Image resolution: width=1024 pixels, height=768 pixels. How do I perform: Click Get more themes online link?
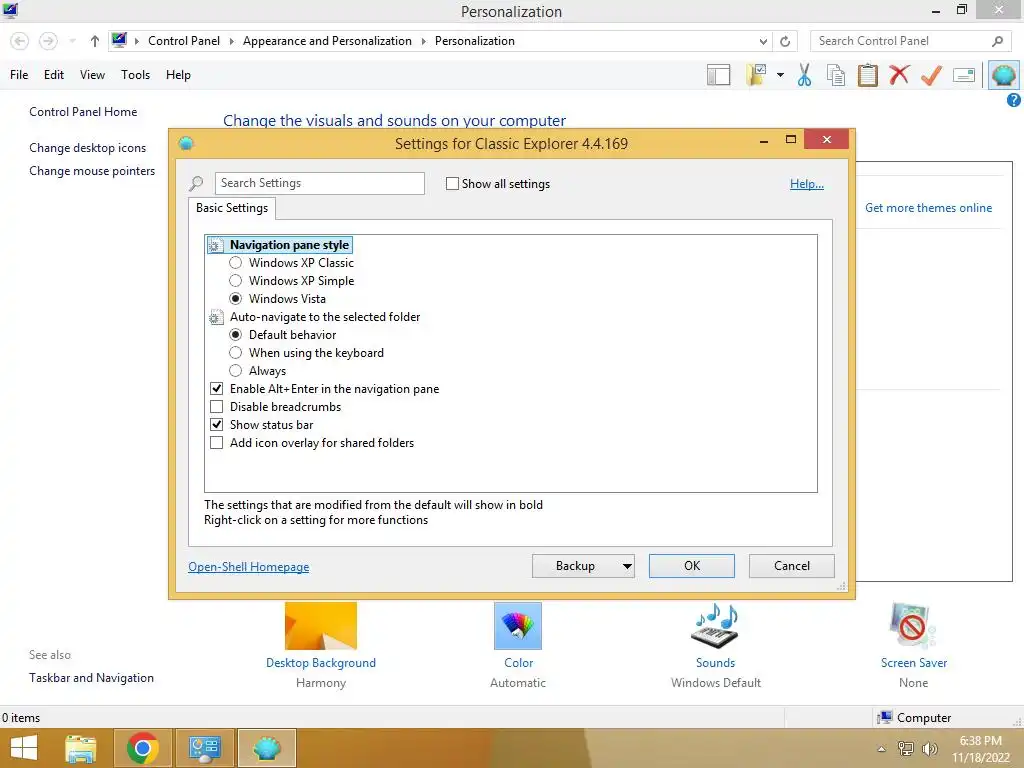928,208
